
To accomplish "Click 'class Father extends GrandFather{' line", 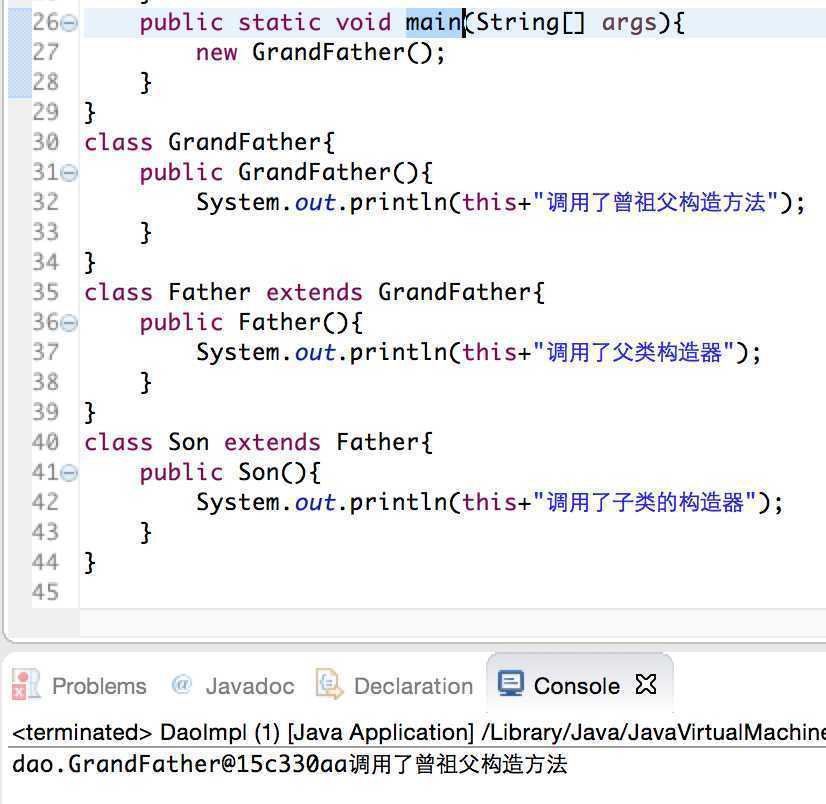I will pyautogui.click(x=314, y=292).
